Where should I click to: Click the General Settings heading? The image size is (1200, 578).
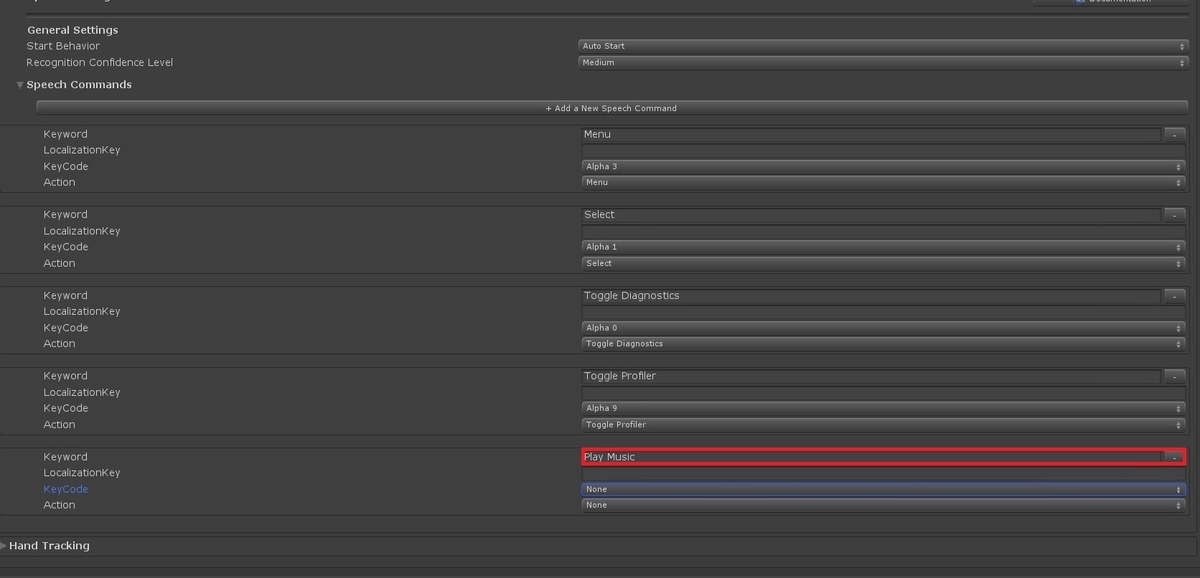[72, 30]
